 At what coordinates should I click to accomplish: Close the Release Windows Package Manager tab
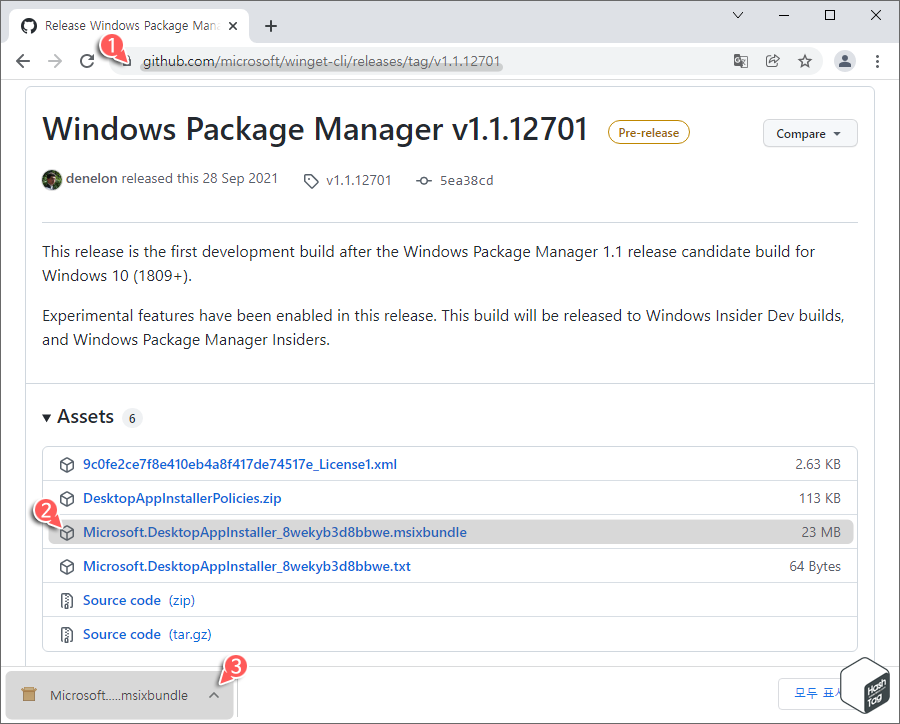point(232,26)
